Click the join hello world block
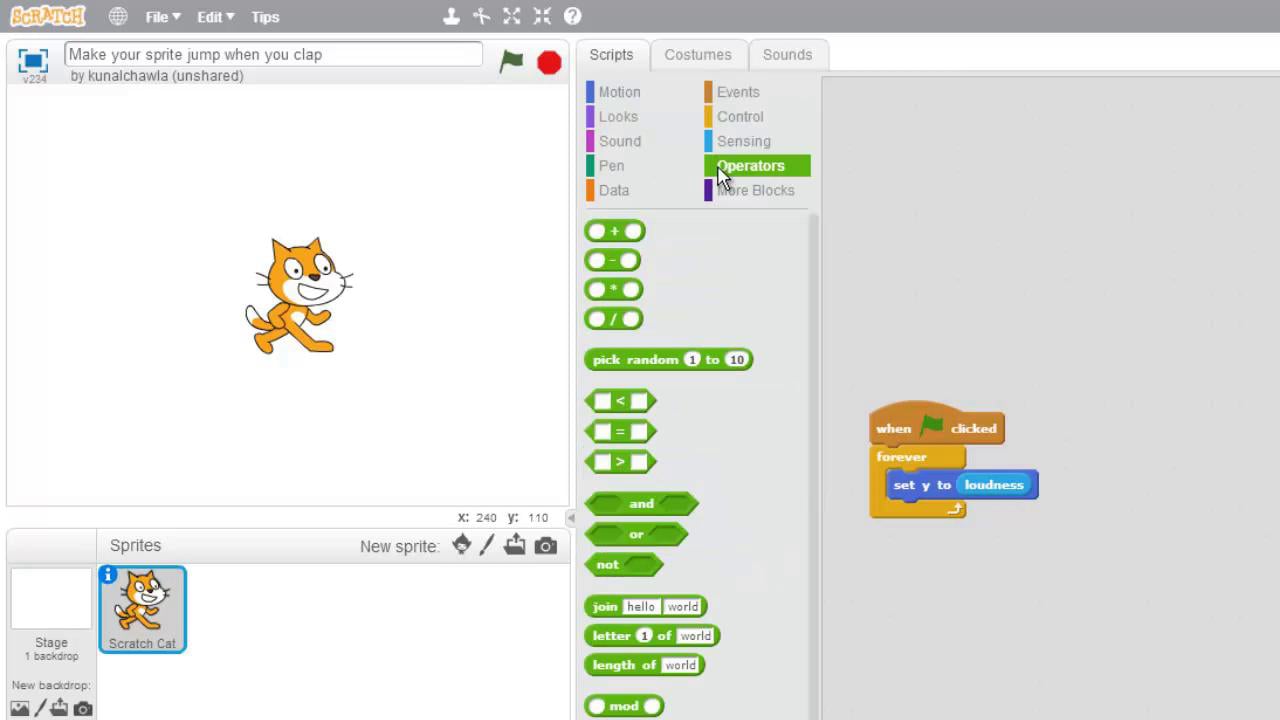The width and height of the screenshot is (1280, 720). pos(646,606)
